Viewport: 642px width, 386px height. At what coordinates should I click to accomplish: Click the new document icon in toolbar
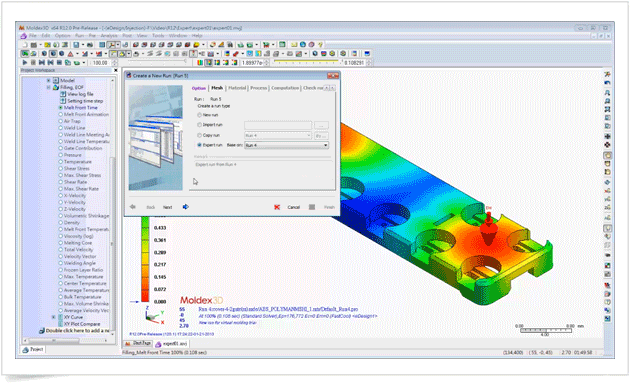25,45
